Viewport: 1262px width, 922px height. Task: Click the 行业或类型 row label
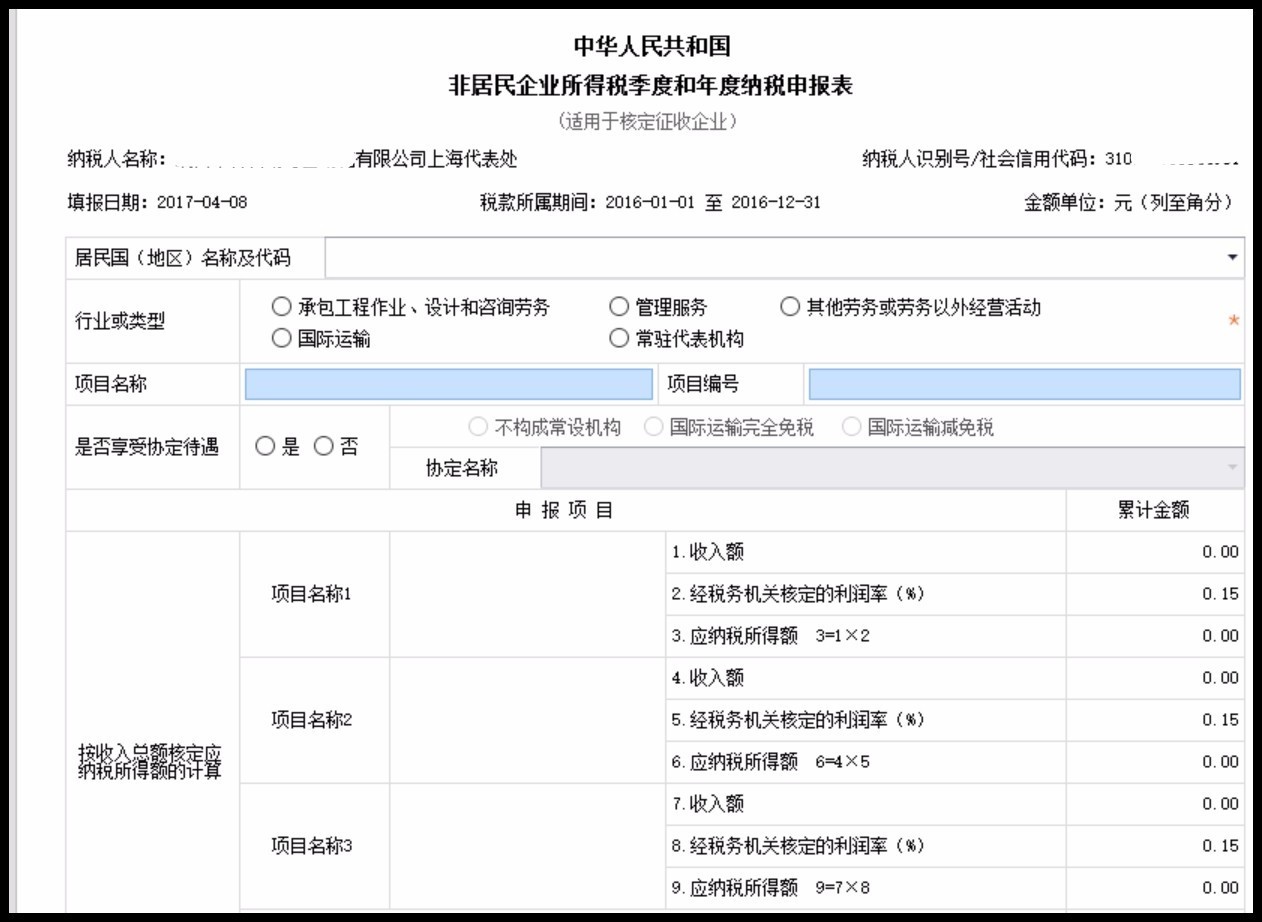pyautogui.click(x=120, y=322)
